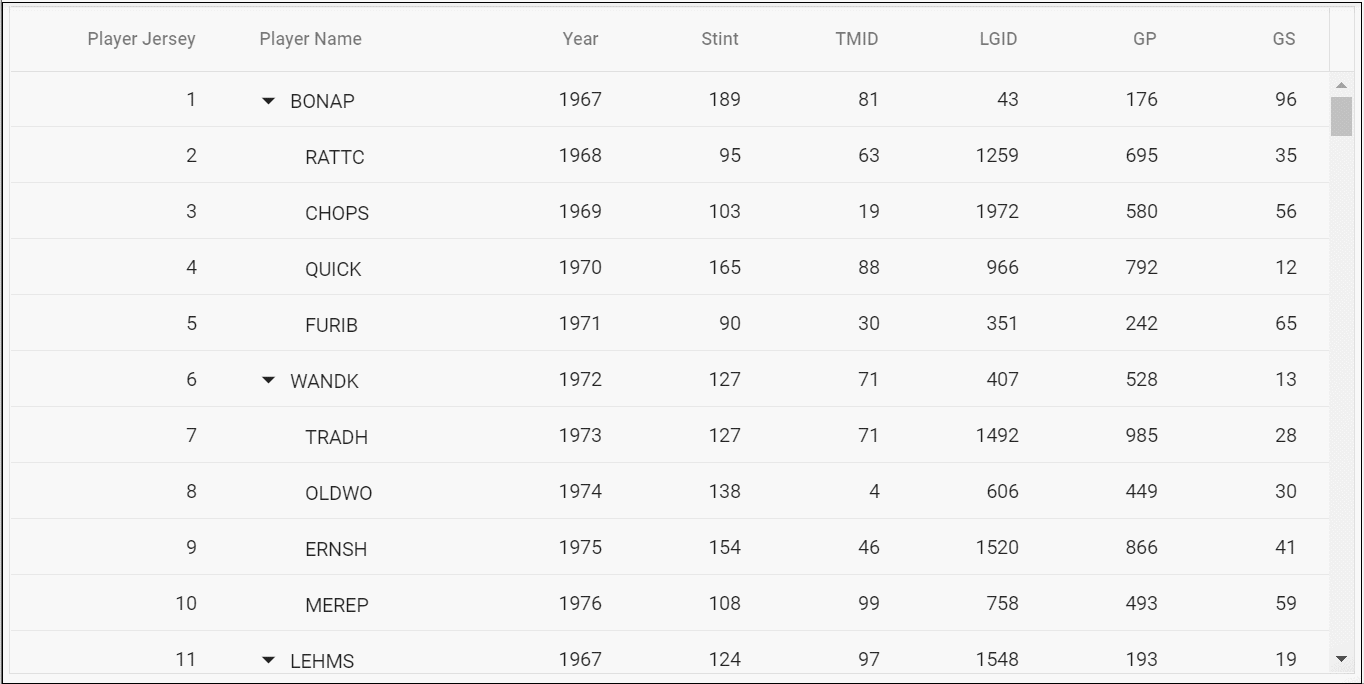Sort by Player Name column header
The image size is (1364, 684).
click(x=310, y=39)
